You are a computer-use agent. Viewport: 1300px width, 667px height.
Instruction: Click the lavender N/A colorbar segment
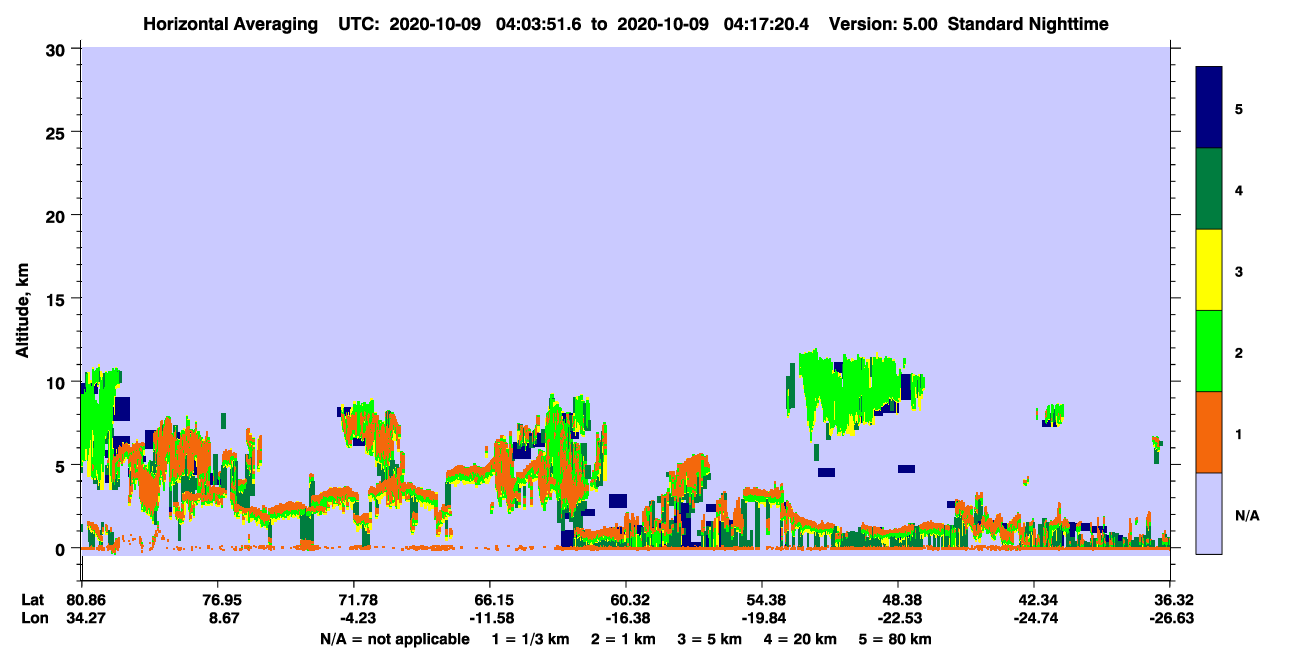pyautogui.click(x=1209, y=513)
